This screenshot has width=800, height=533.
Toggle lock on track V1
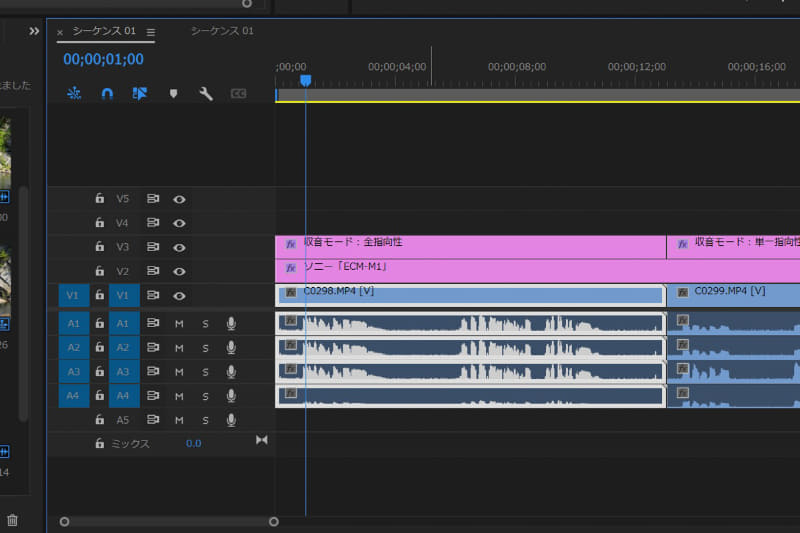click(x=99, y=295)
